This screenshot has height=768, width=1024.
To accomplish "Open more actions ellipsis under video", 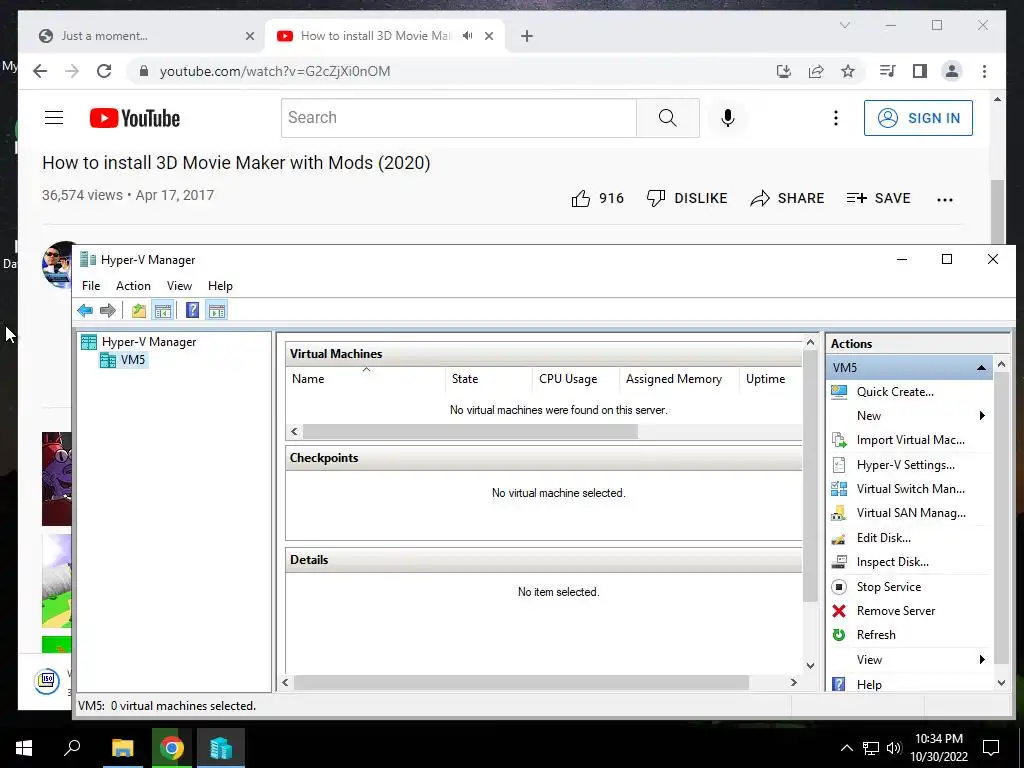I will 944,200.
